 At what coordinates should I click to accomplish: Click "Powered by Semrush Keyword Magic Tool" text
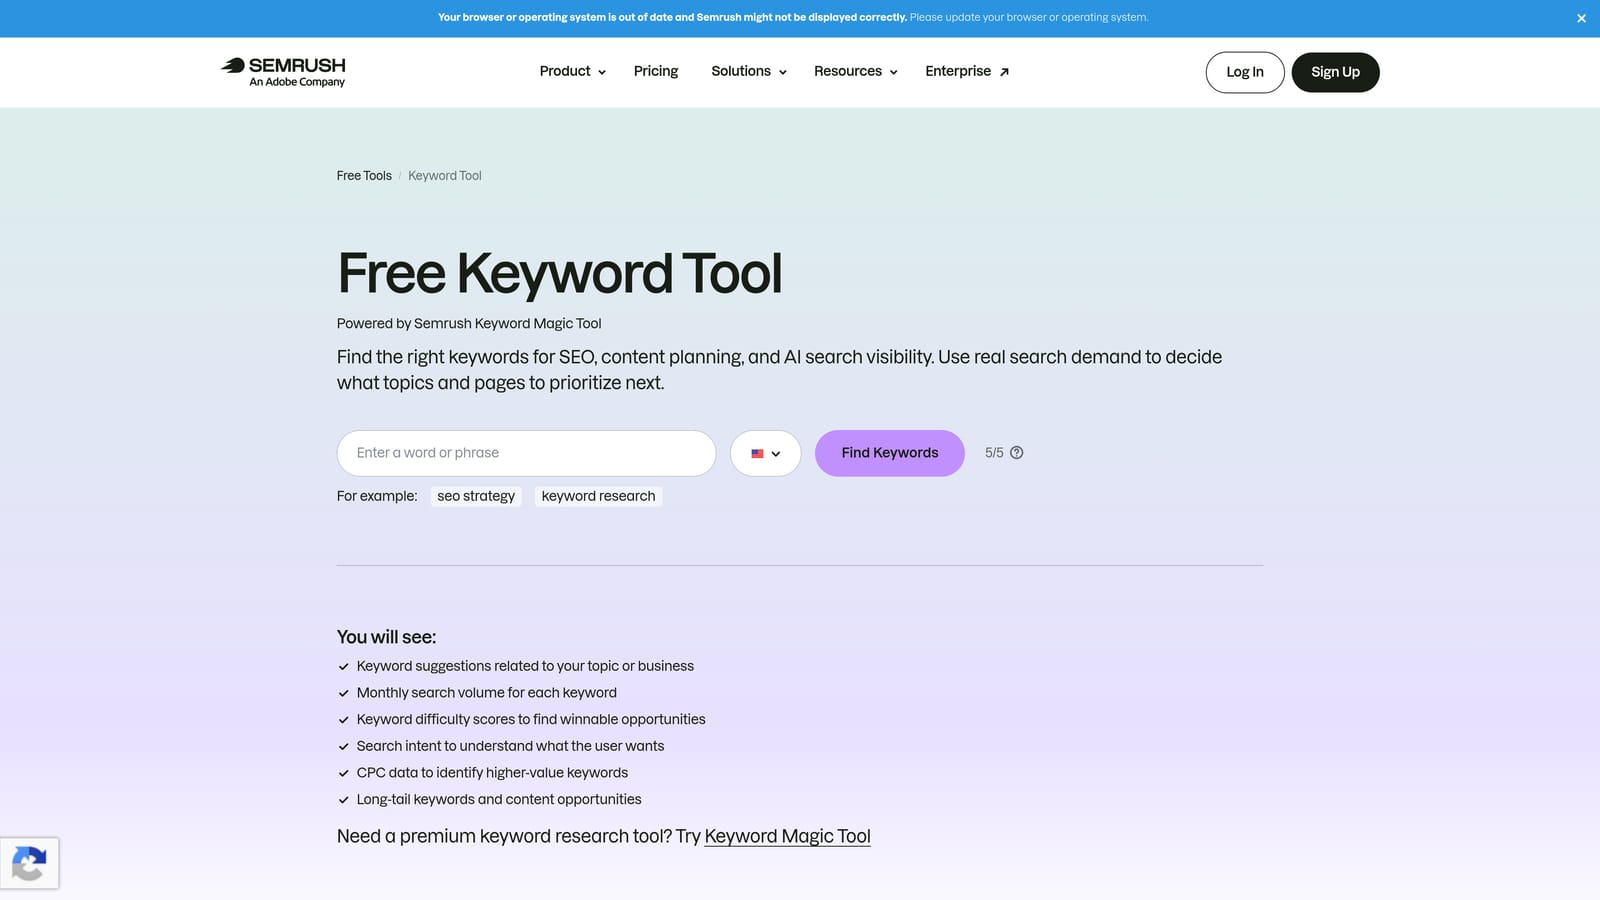469,323
